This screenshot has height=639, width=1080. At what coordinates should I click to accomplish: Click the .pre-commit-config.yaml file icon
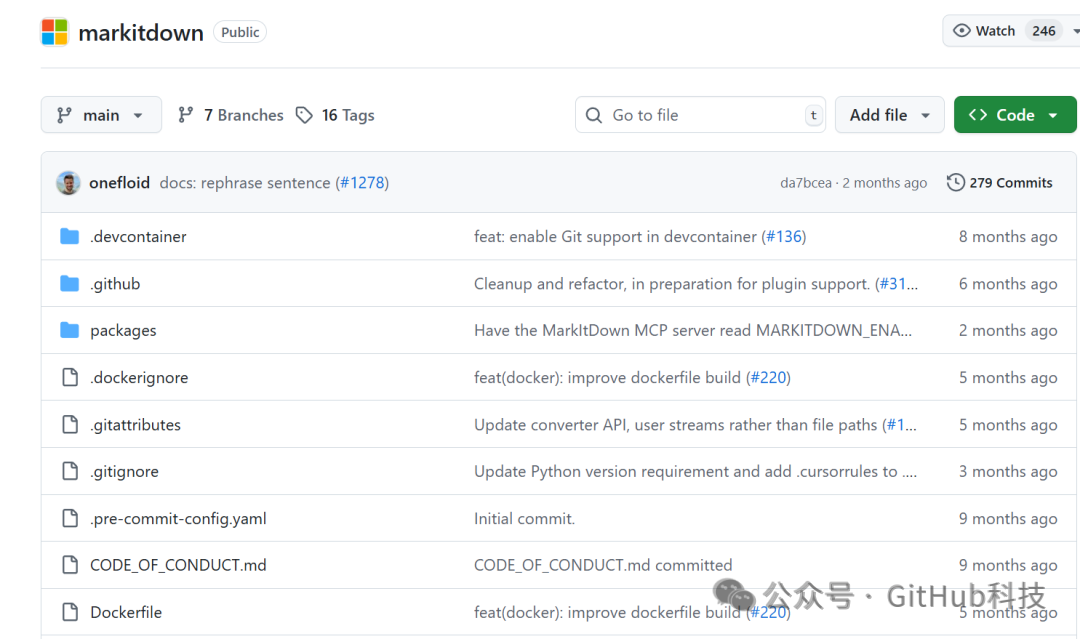point(70,518)
